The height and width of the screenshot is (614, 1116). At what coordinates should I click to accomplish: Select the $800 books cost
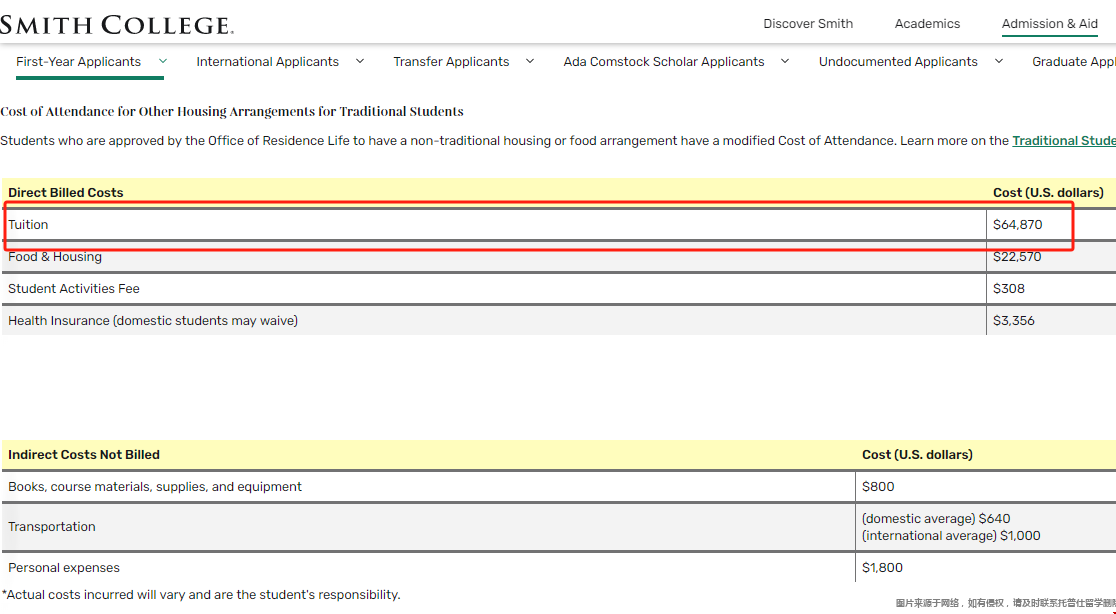[878, 487]
